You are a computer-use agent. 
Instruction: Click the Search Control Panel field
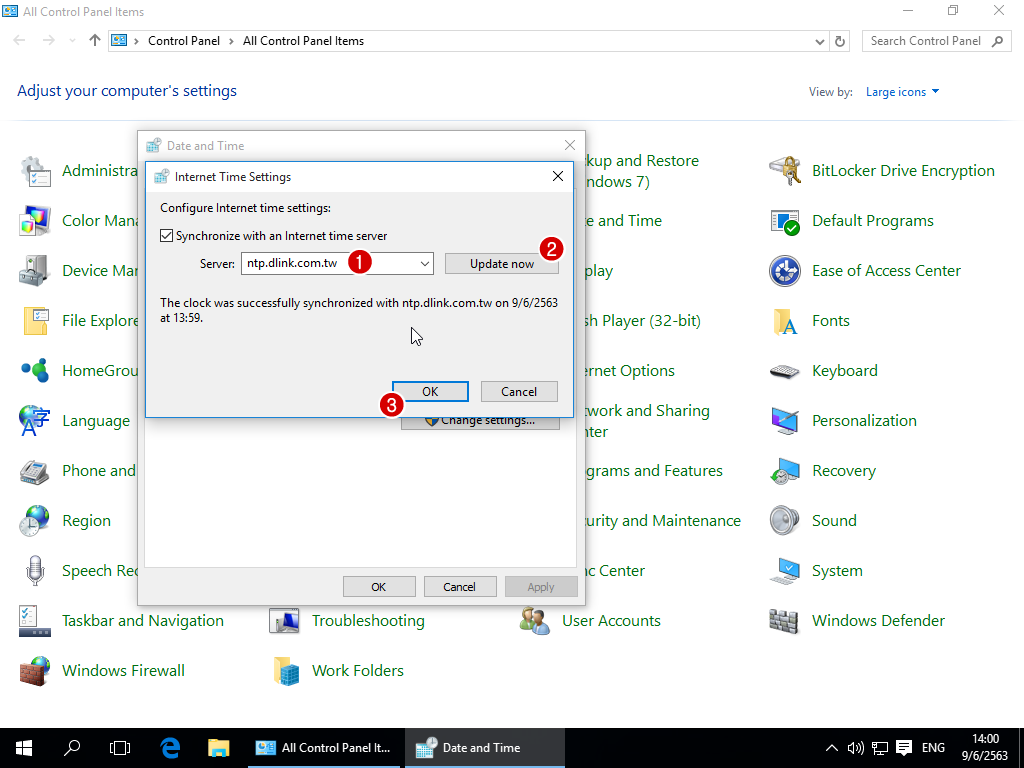point(925,41)
